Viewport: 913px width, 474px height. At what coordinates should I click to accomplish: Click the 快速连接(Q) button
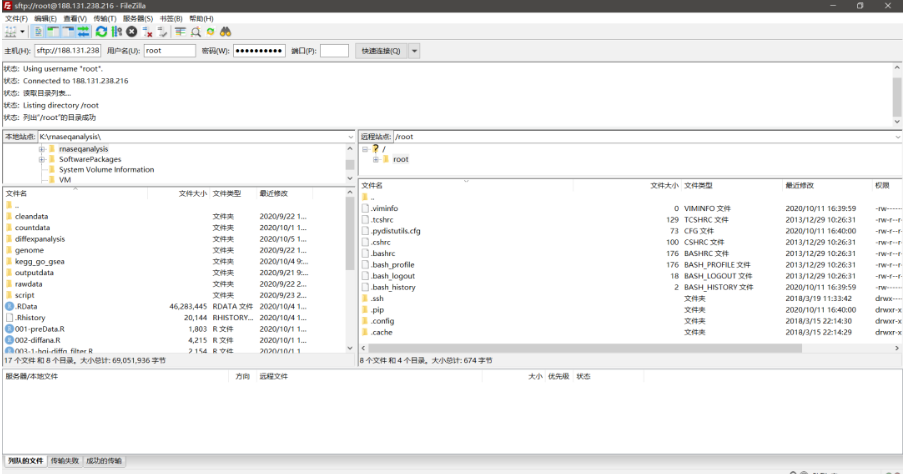(380, 51)
